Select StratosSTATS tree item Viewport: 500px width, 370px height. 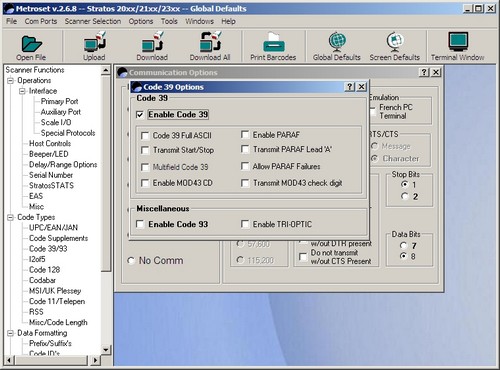51,186
